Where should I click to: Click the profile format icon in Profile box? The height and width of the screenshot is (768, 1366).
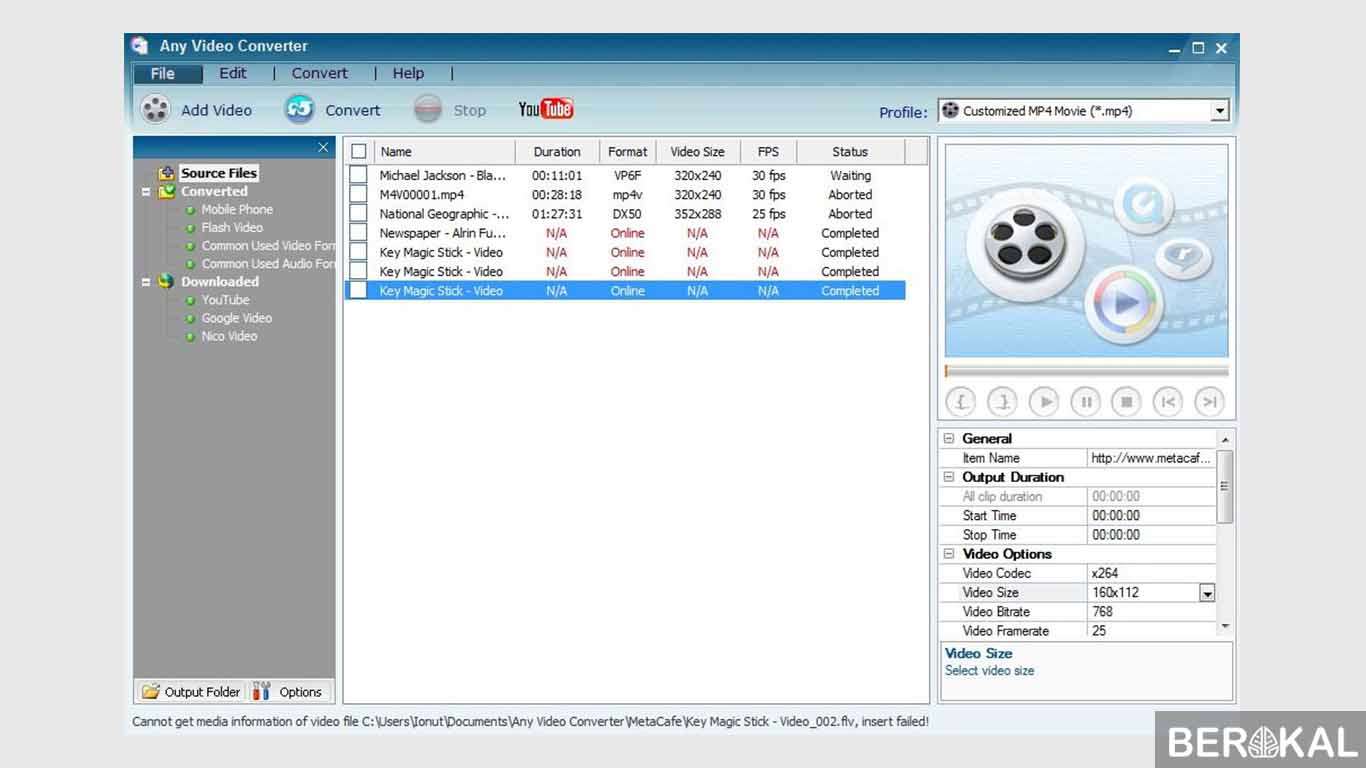click(x=950, y=111)
